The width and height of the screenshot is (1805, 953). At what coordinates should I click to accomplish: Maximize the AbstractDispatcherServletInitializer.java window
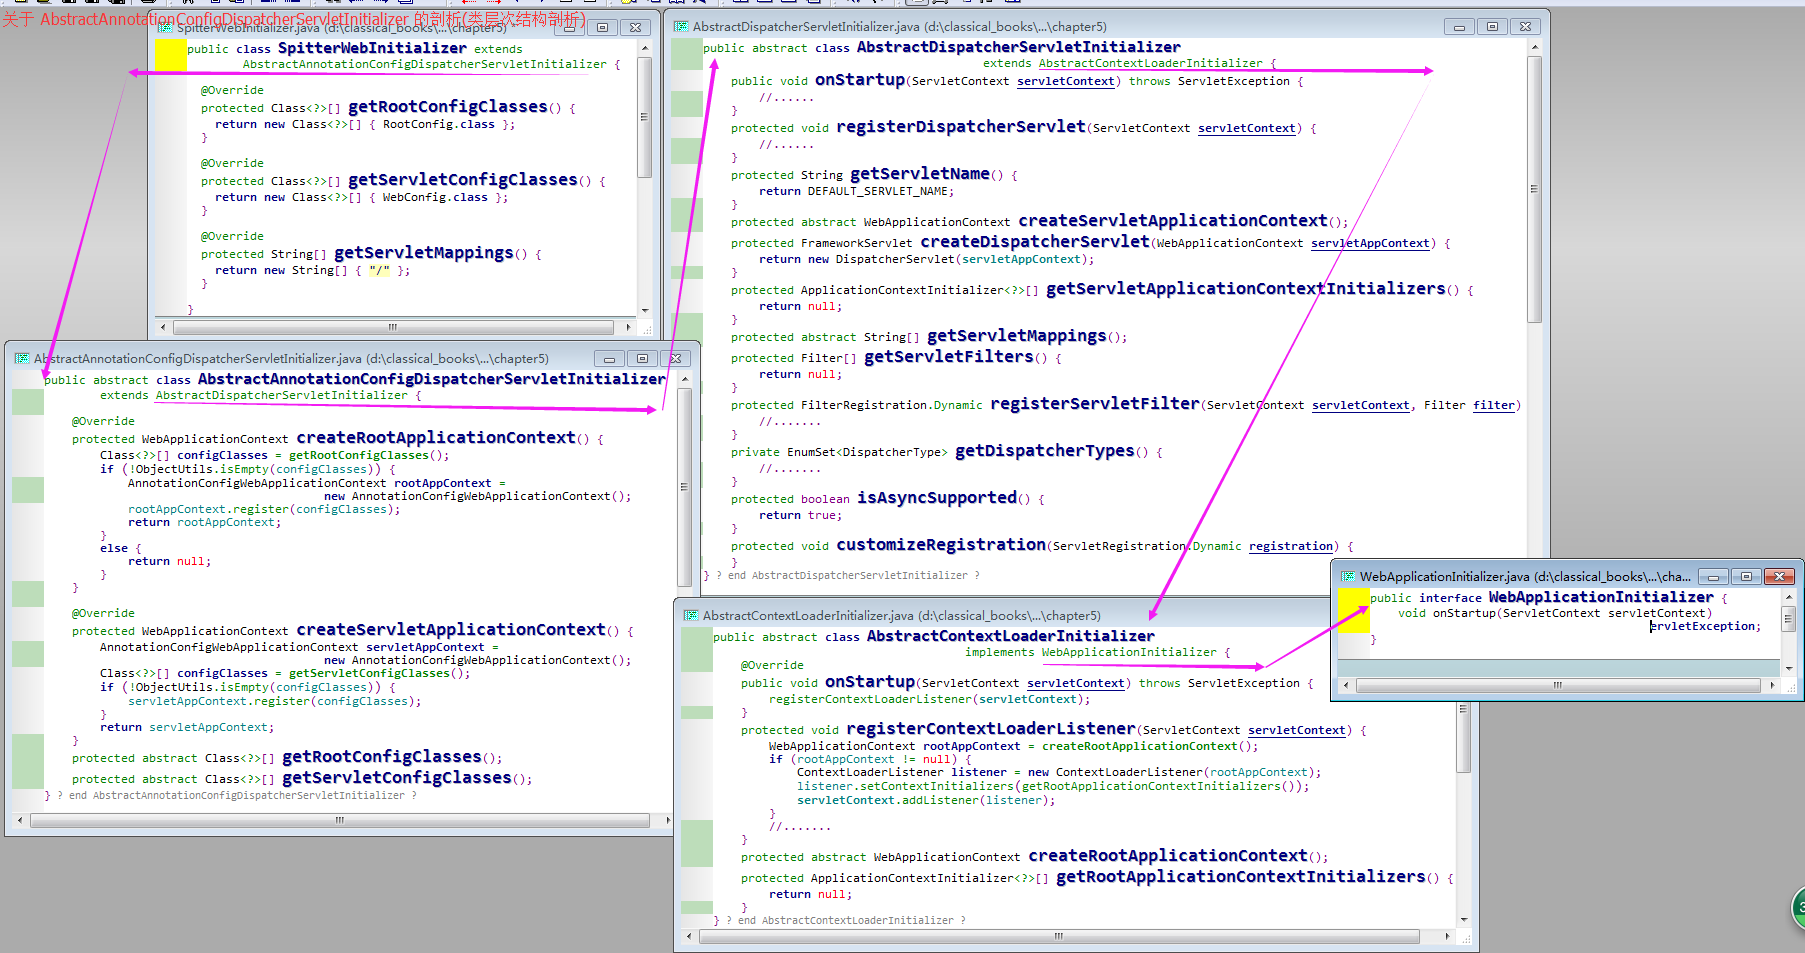(1492, 27)
